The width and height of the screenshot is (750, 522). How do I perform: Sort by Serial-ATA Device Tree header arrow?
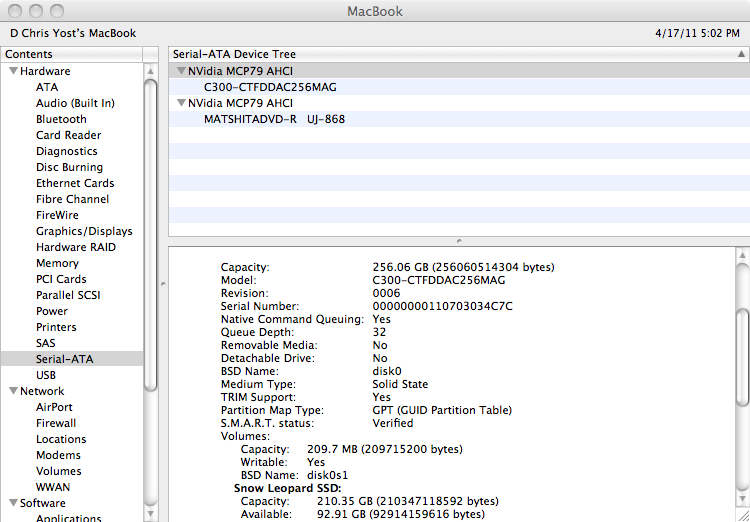tap(741, 54)
